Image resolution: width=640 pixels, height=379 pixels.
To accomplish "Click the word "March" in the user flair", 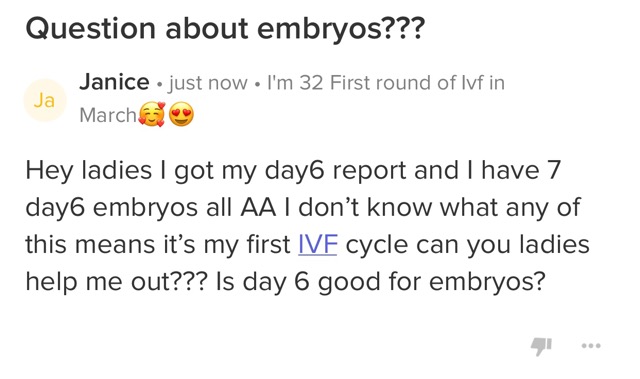I will tap(108, 115).
